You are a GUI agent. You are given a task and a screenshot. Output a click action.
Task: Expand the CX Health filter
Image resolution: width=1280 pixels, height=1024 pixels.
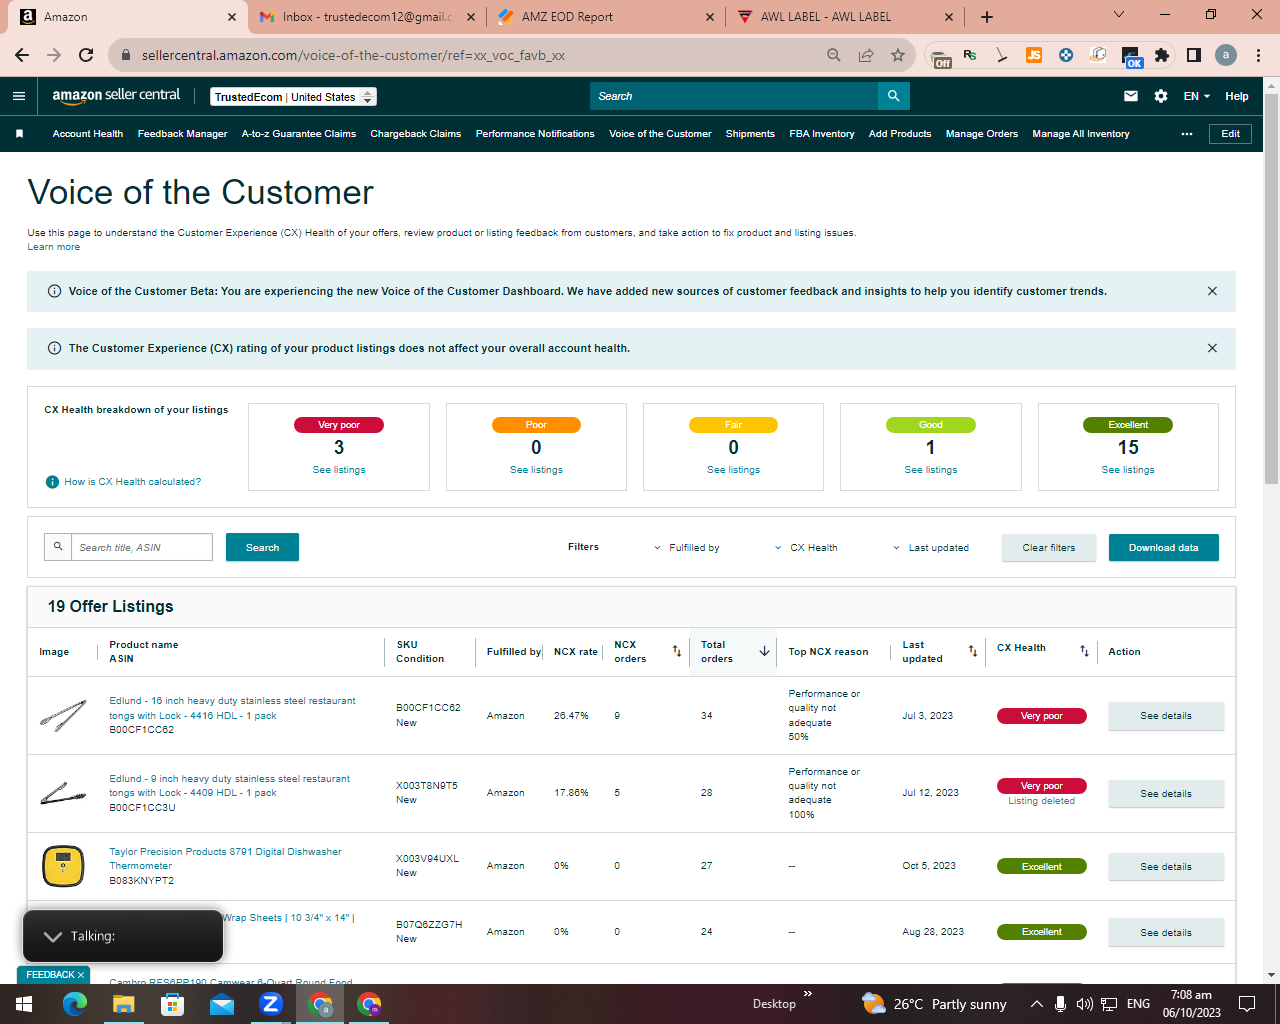point(806,548)
